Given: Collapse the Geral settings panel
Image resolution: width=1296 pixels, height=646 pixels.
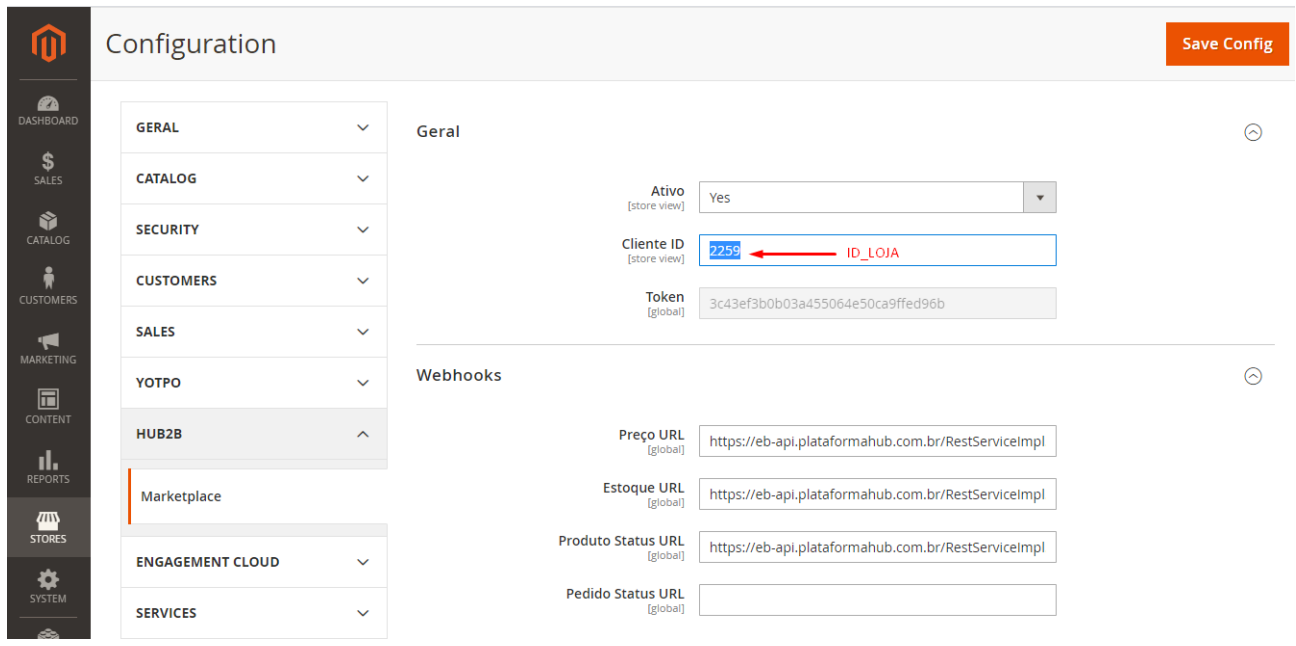Looking at the screenshot, I should pos(1253,132).
